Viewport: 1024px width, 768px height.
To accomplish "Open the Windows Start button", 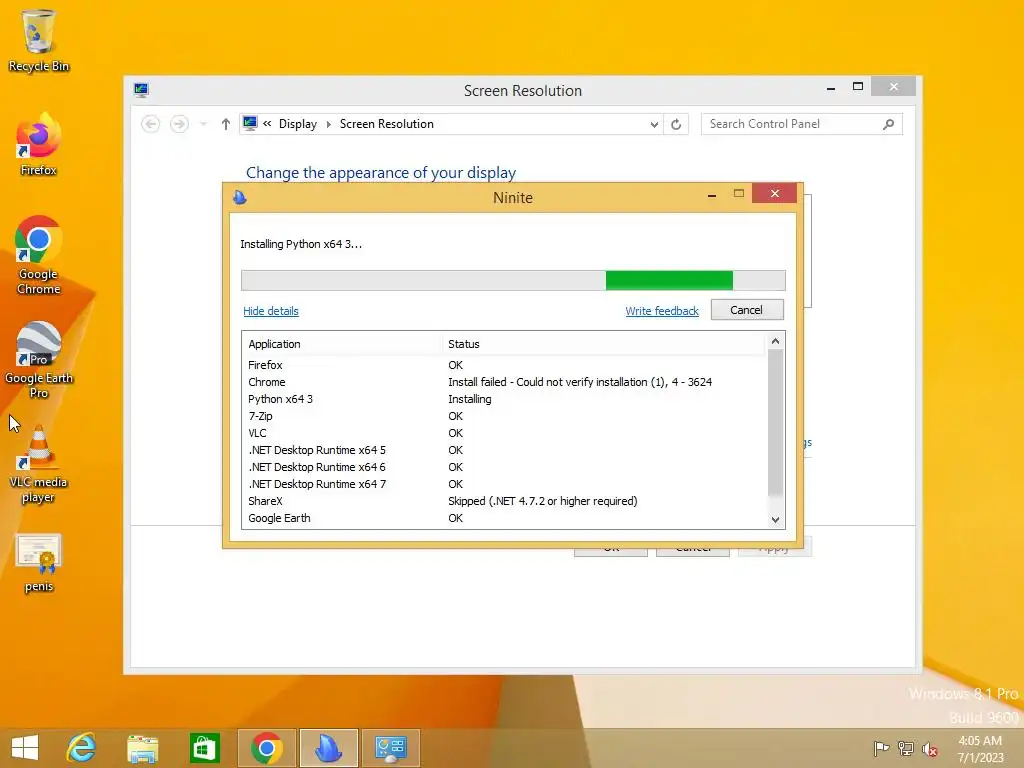I will pyautogui.click(x=25, y=748).
